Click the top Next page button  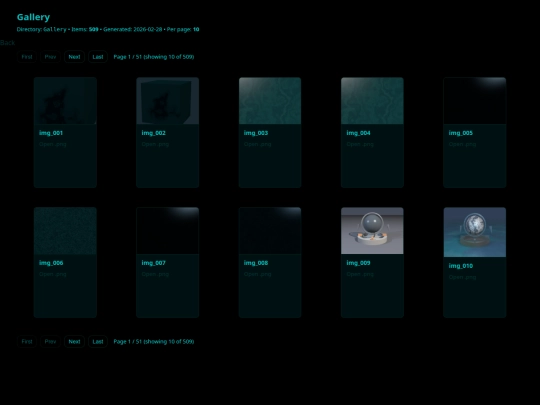click(74, 57)
